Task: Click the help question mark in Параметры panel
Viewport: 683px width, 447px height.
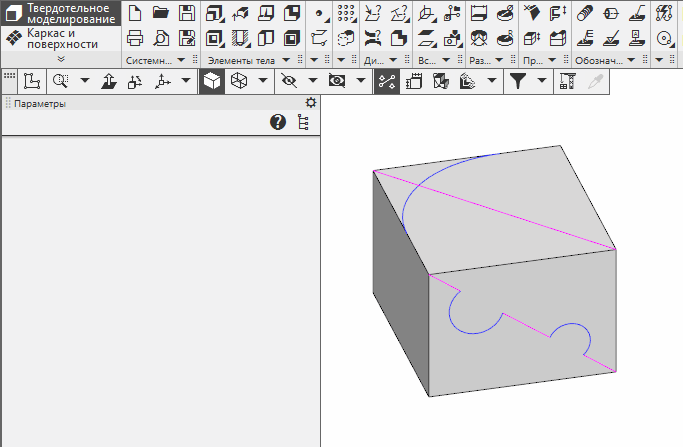Action: 278,122
